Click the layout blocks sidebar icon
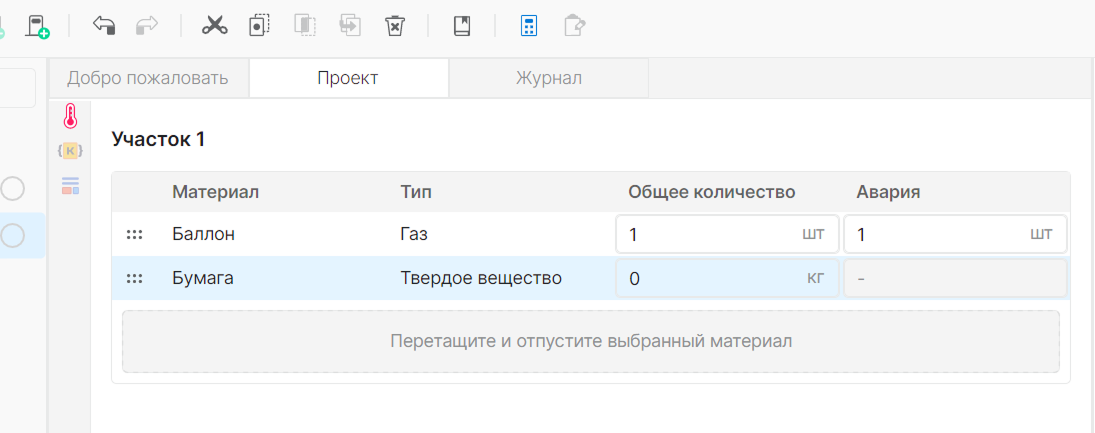Viewport: 1095px width, 433px height. [70, 185]
